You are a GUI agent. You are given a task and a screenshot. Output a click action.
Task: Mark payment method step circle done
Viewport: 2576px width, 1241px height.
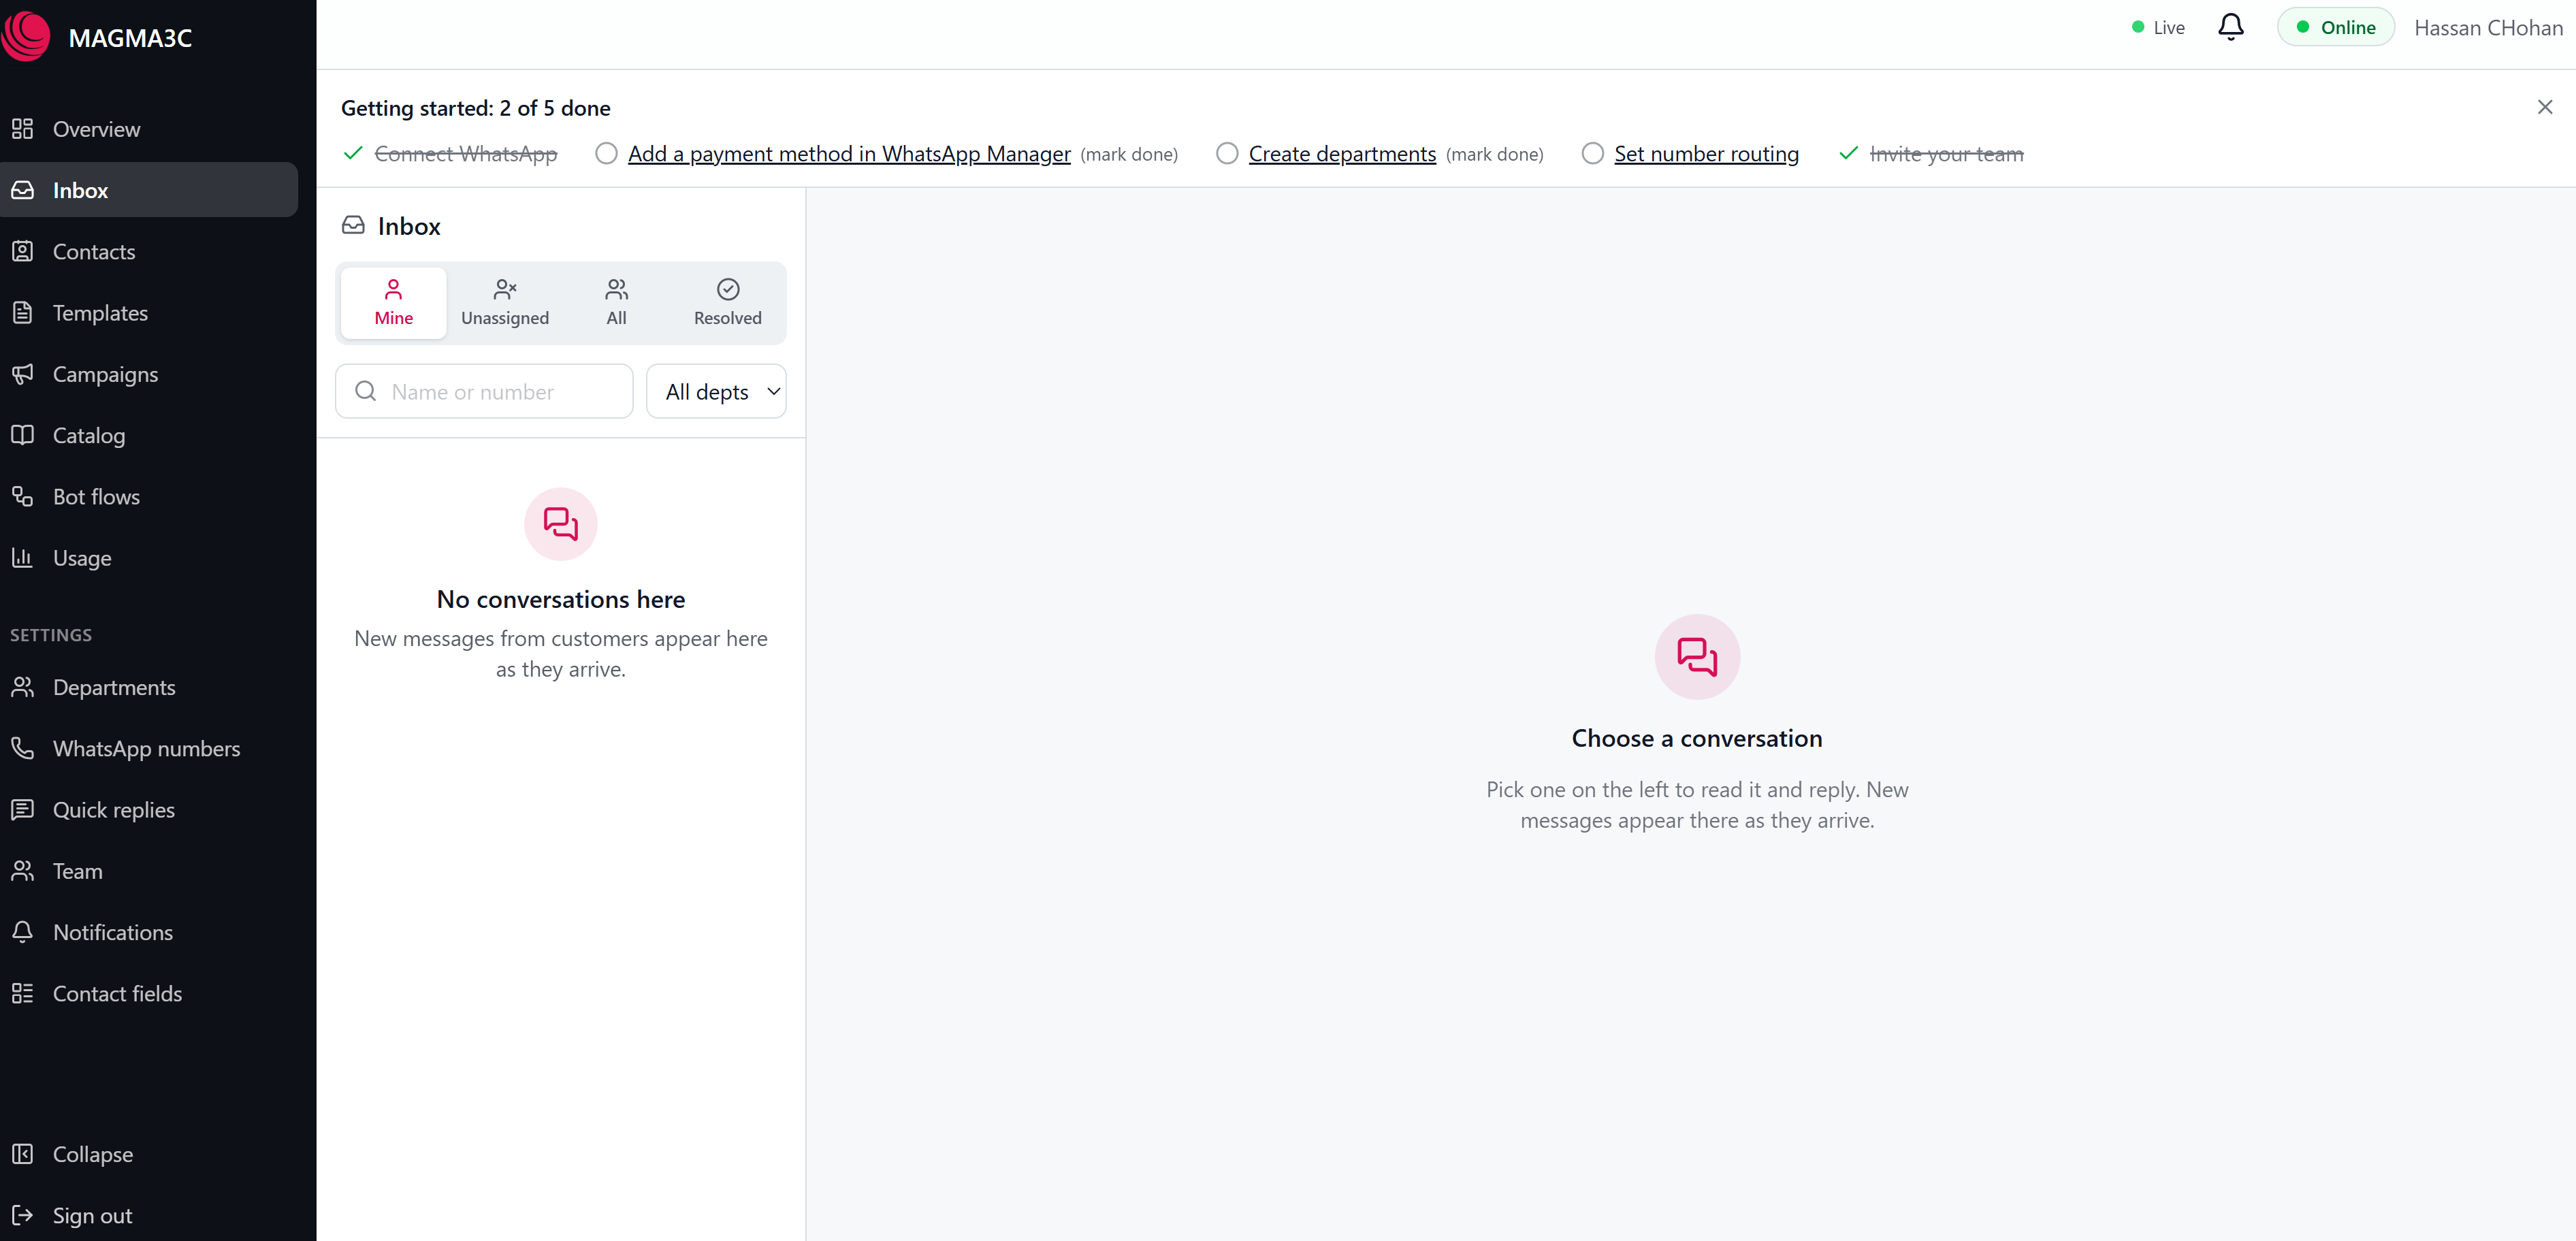point(606,153)
